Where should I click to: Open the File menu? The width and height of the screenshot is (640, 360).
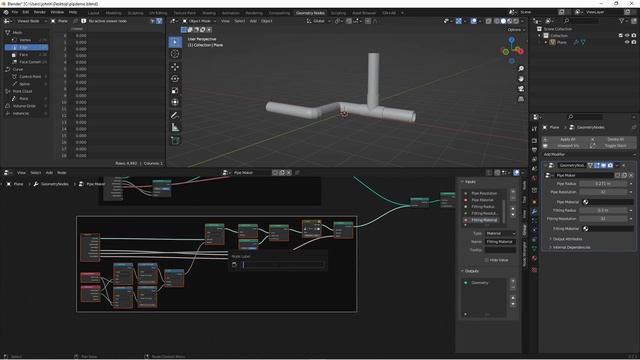click(15, 12)
